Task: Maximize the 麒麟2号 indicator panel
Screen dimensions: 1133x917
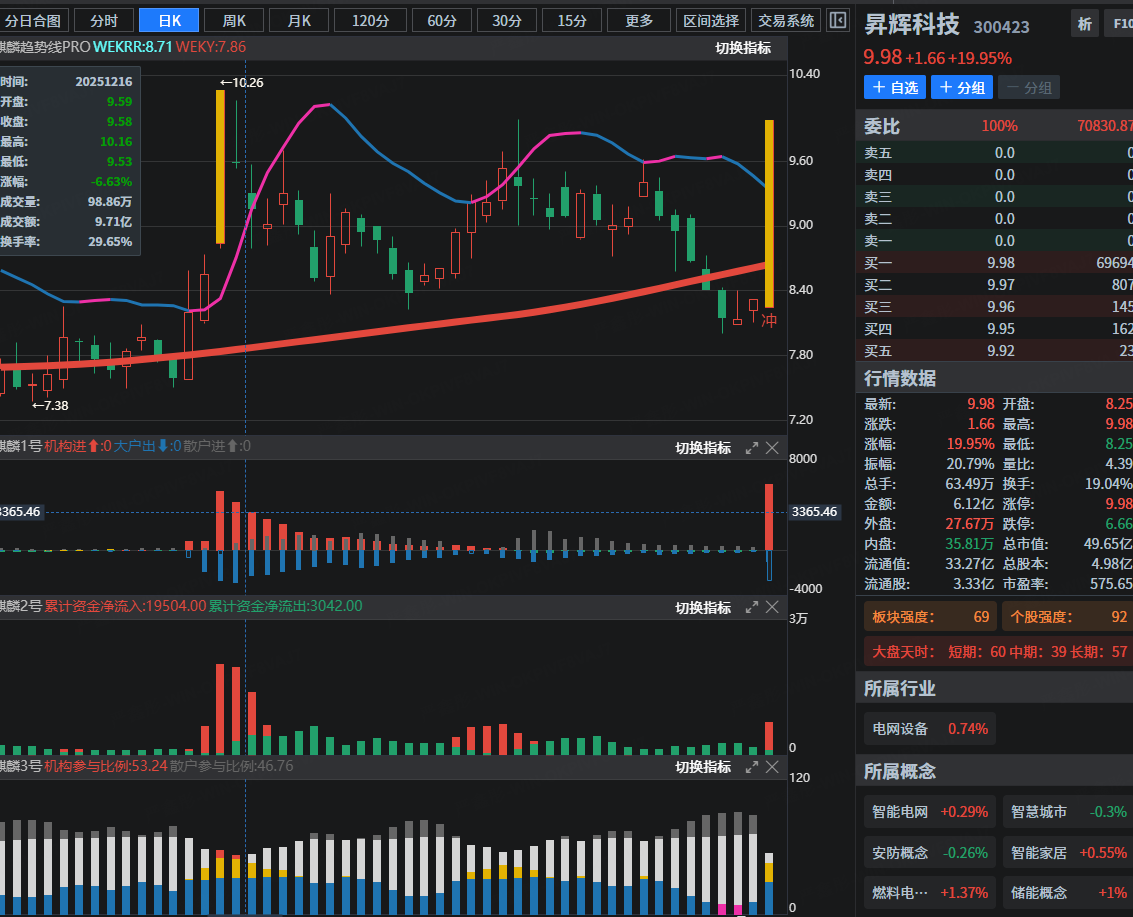Action: pyautogui.click(x=752, y=607)
